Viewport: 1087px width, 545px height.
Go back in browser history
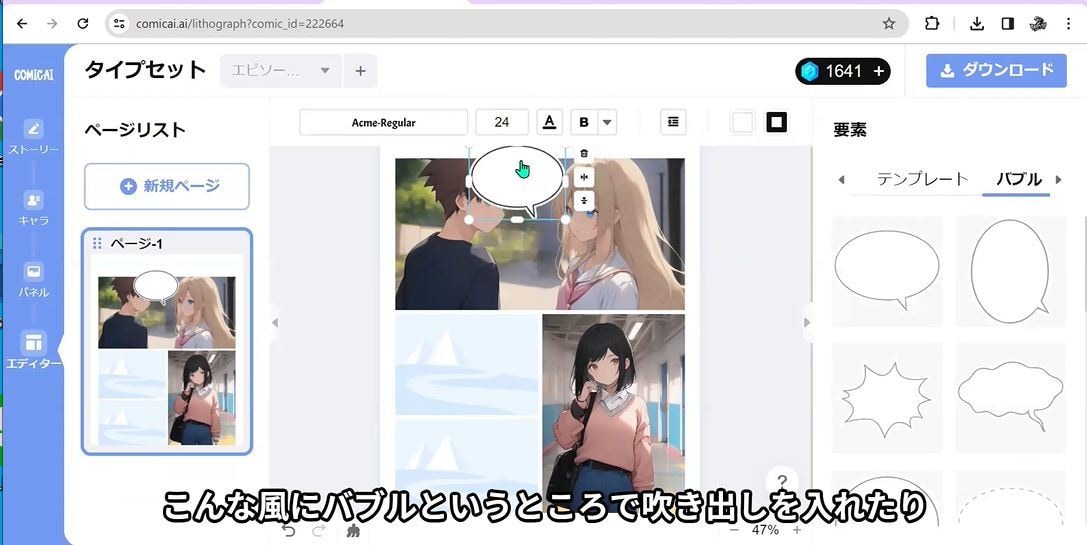(x=22, y=24)
